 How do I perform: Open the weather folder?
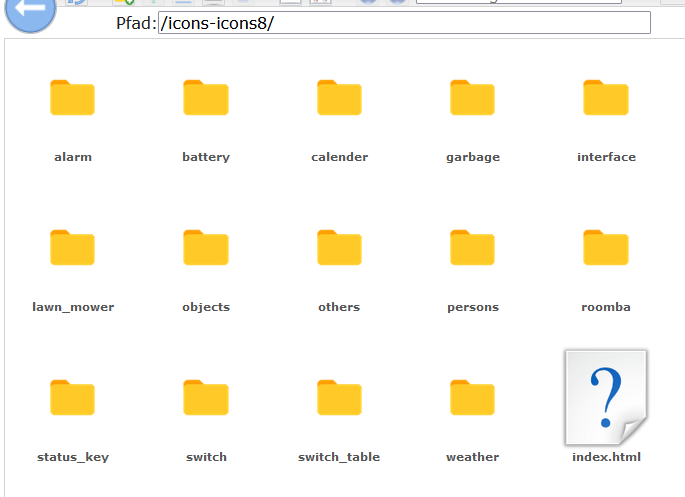point(472,398)
